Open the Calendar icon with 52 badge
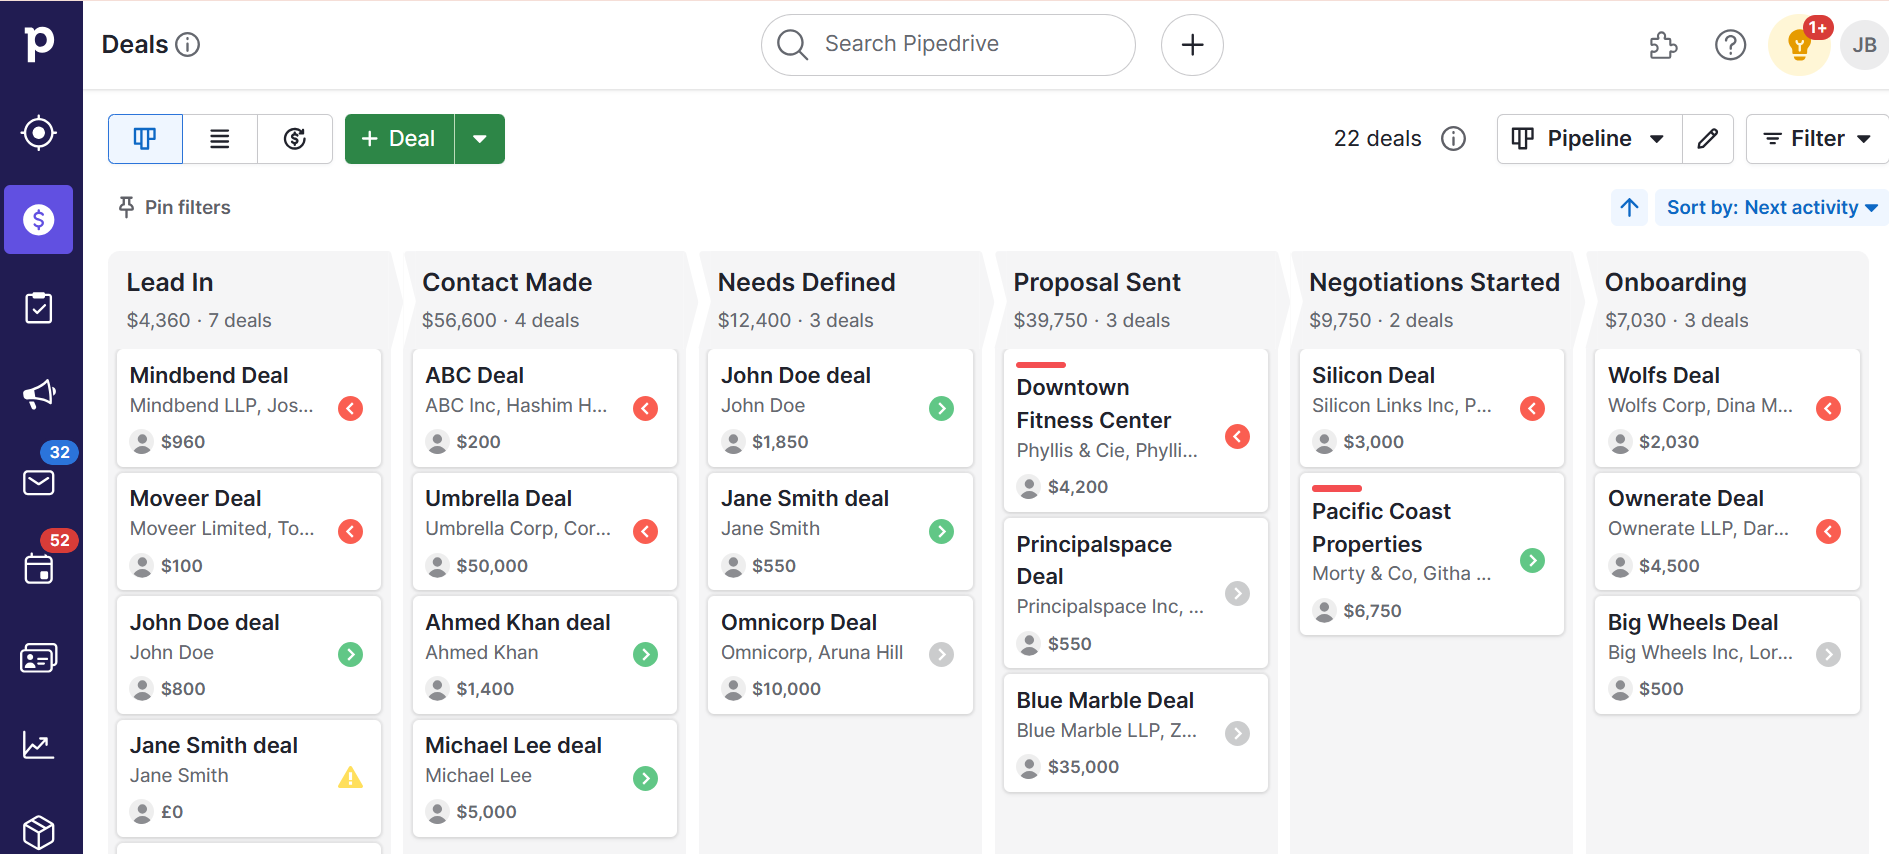This screenshot has height=854, width=1889. (39, 569)
